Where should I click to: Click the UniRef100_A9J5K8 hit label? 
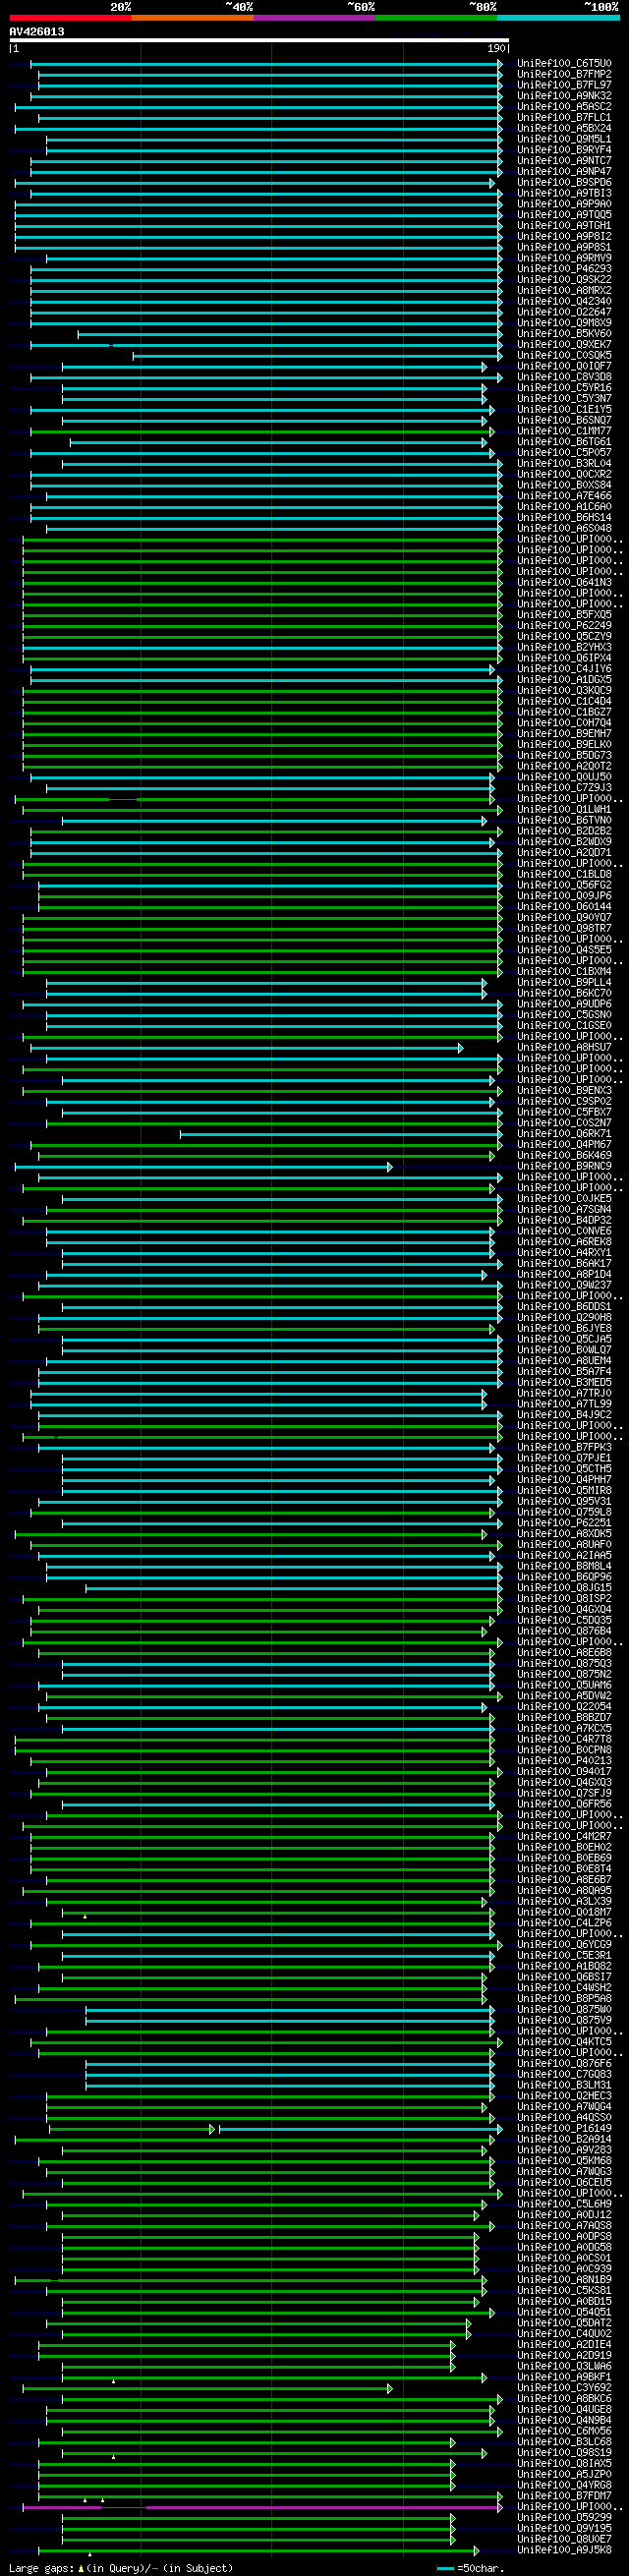pos(564,2550)
